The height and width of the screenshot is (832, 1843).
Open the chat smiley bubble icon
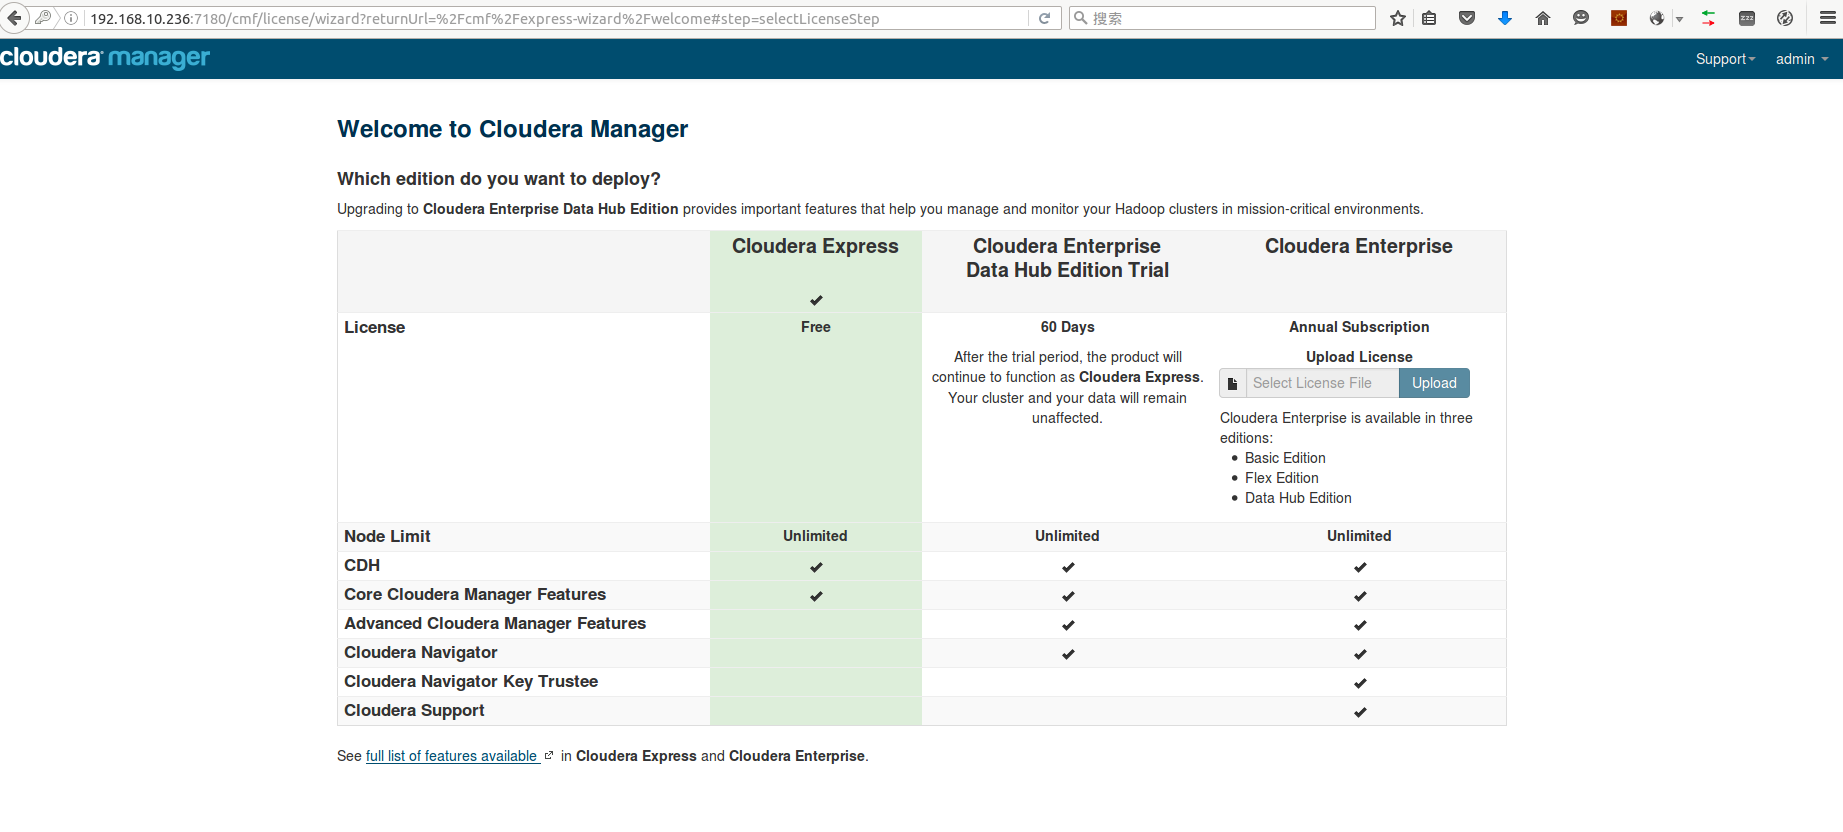click(x=1581, y=18)
